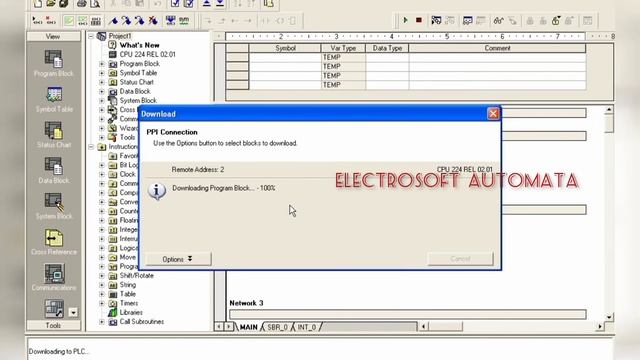The image size is (640, 360).
Task: Go to previous bookmark icon
Action: tap(140, 20)
